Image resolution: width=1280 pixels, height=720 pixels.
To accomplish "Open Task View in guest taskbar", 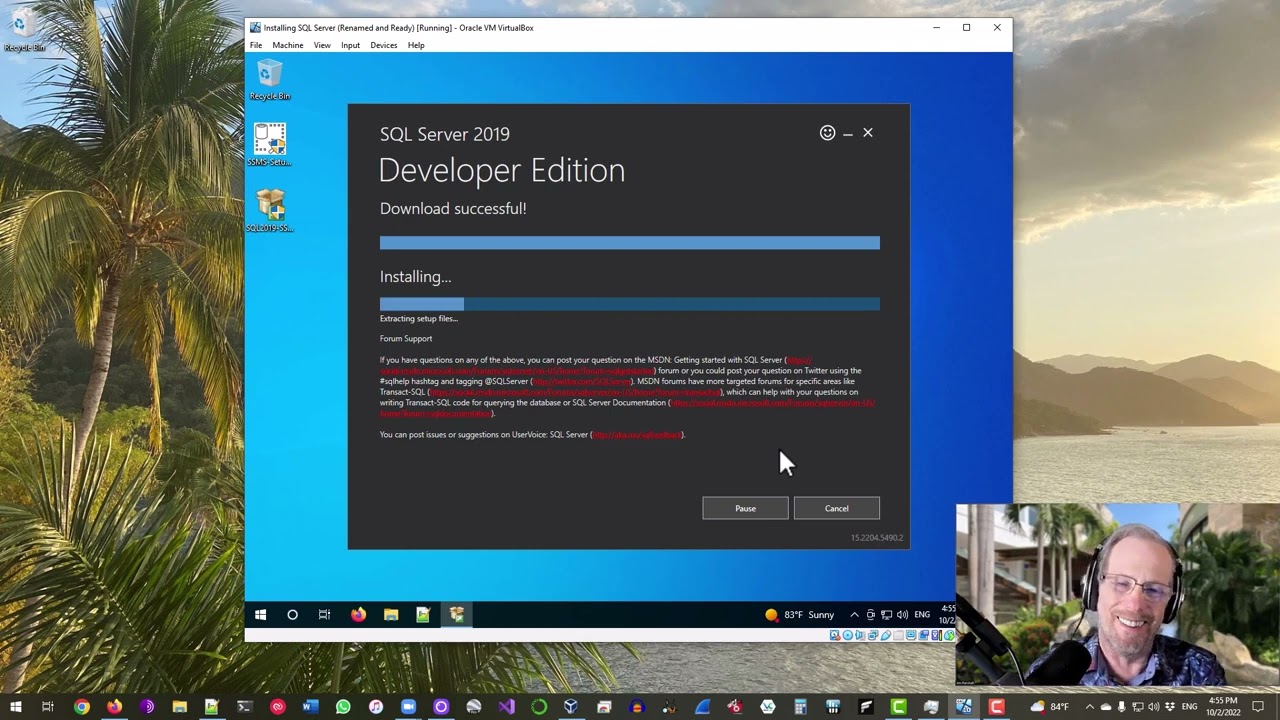I will [x=324, y=615].
